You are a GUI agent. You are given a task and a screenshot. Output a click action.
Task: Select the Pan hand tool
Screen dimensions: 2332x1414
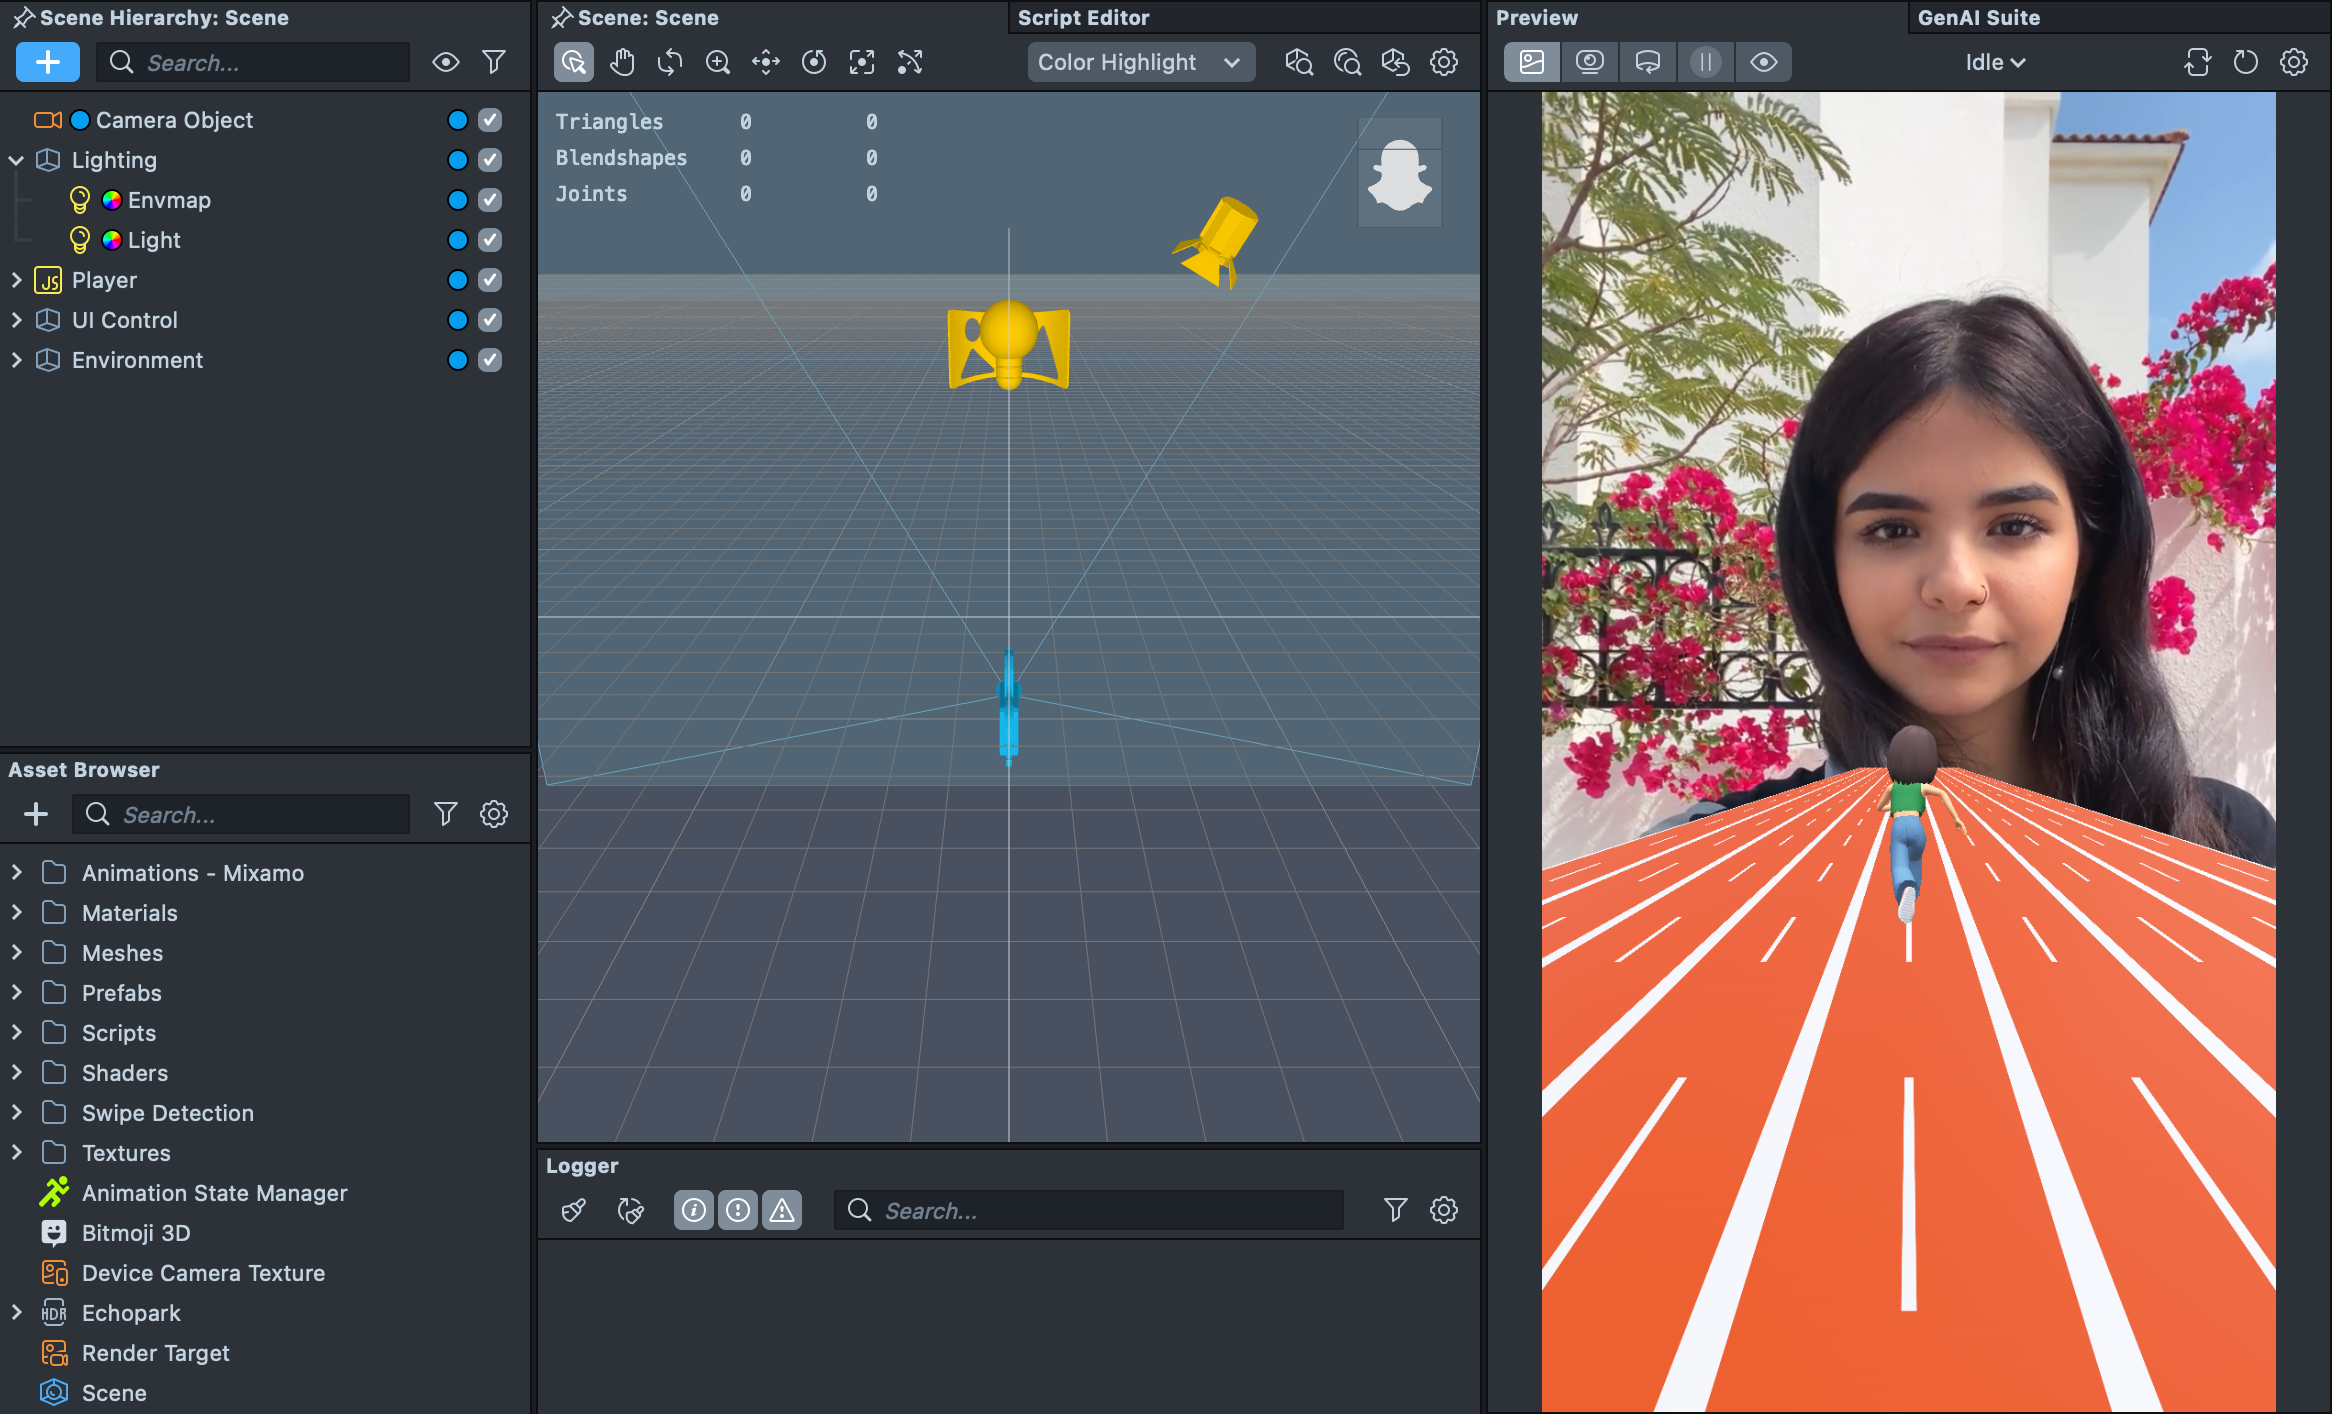[x=622, y=62]
